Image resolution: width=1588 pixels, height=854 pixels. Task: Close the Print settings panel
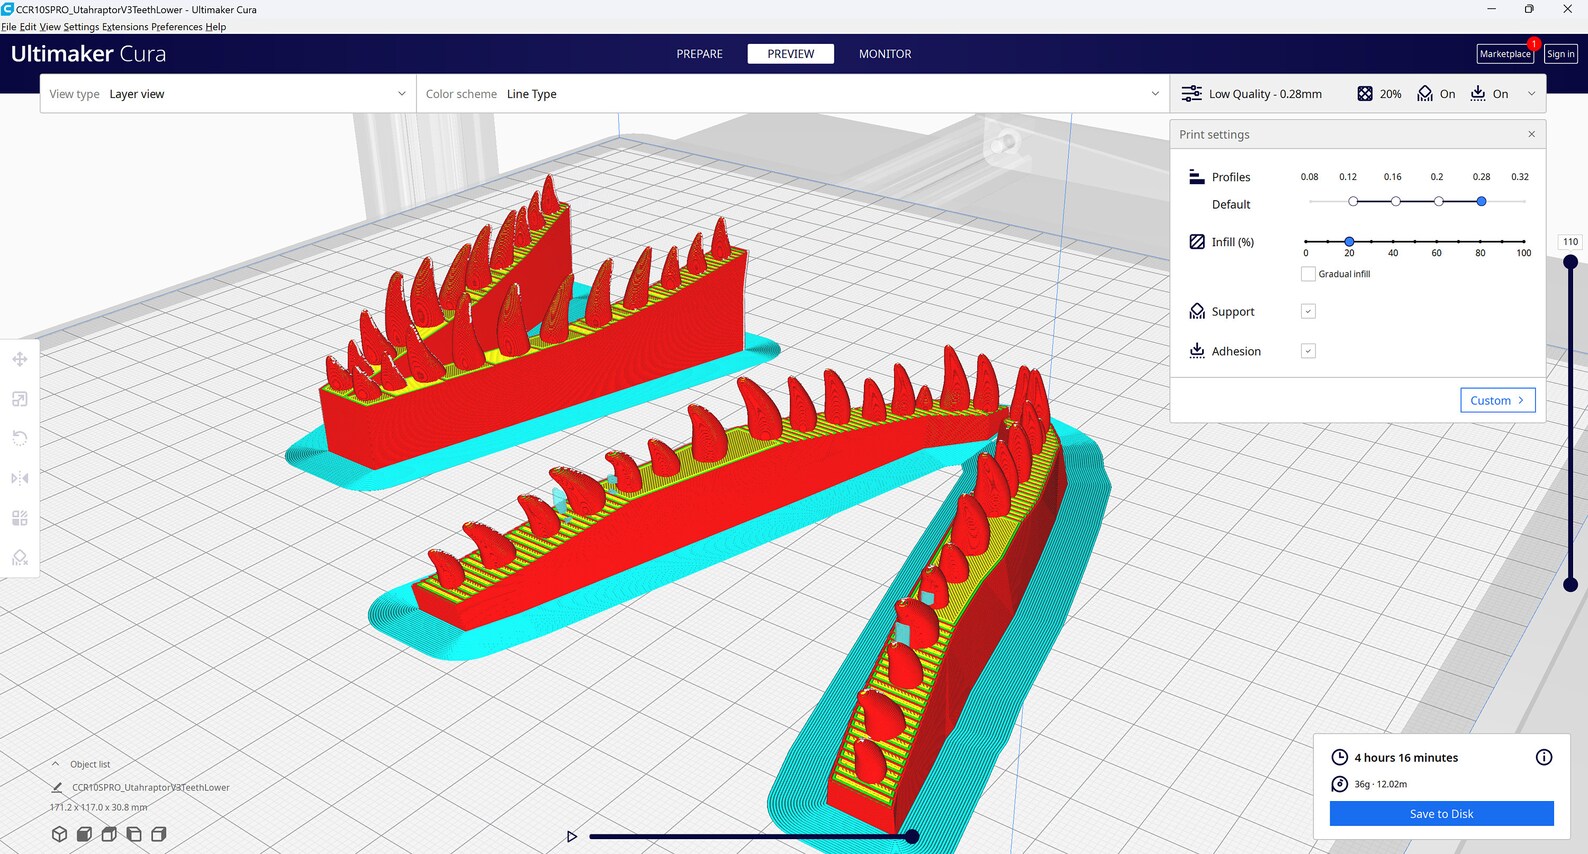coord(1531,134)
